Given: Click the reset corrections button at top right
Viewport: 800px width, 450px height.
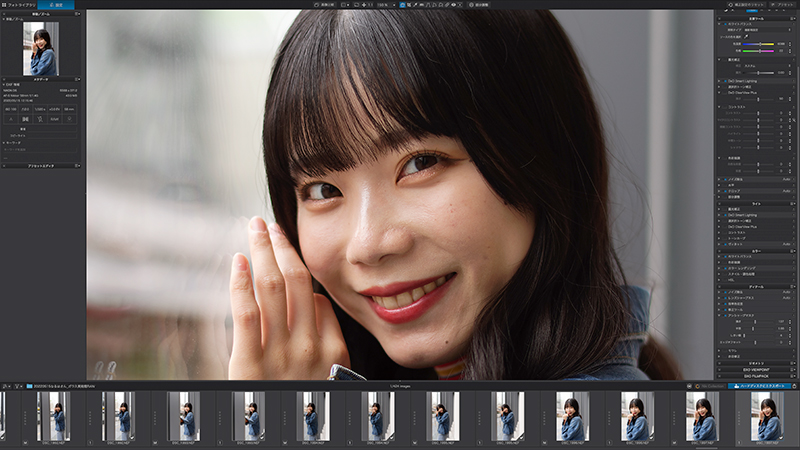Looking at the screenshot, I should click(x=746, y=5).
